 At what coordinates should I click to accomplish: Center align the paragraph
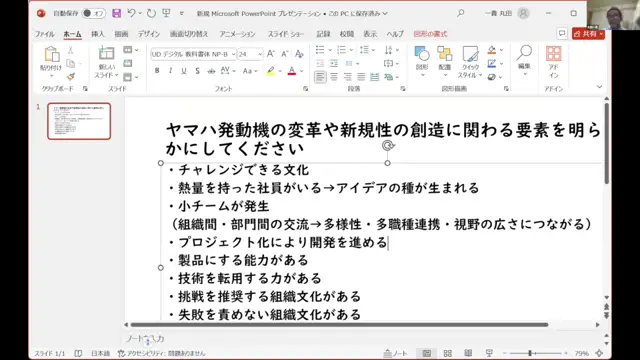coord(334,77)
